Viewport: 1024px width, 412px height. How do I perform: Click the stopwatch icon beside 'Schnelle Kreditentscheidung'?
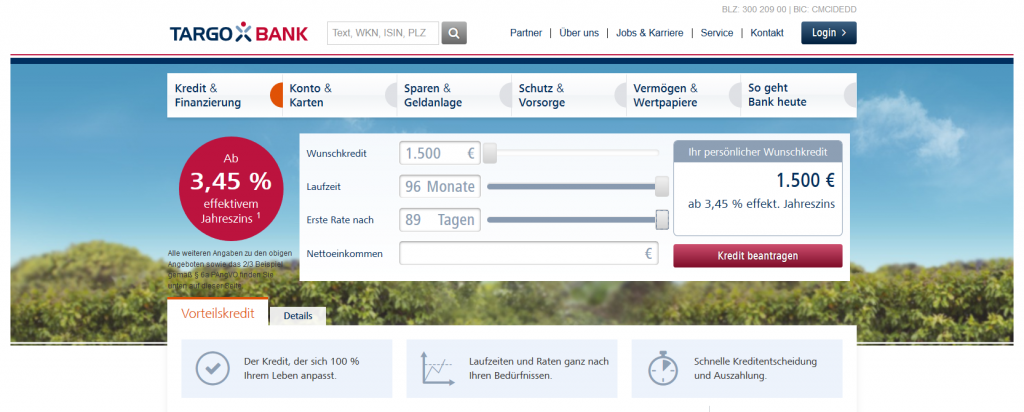[663, 368]
